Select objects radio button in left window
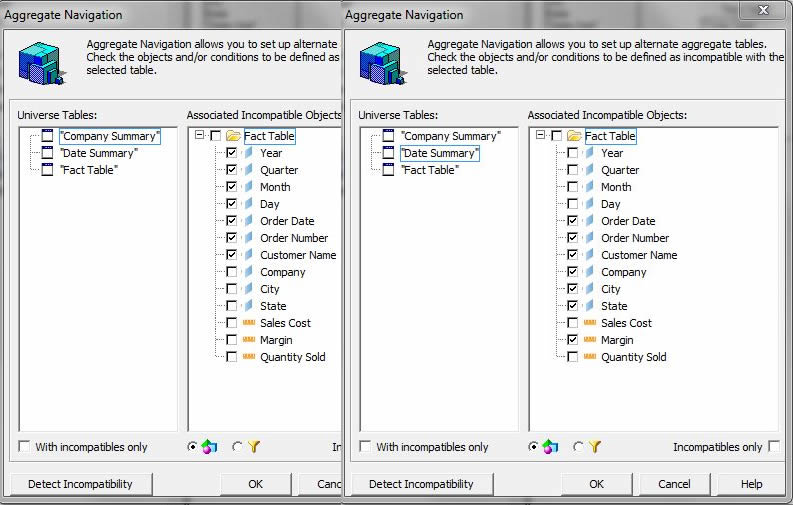 point(192,447)
